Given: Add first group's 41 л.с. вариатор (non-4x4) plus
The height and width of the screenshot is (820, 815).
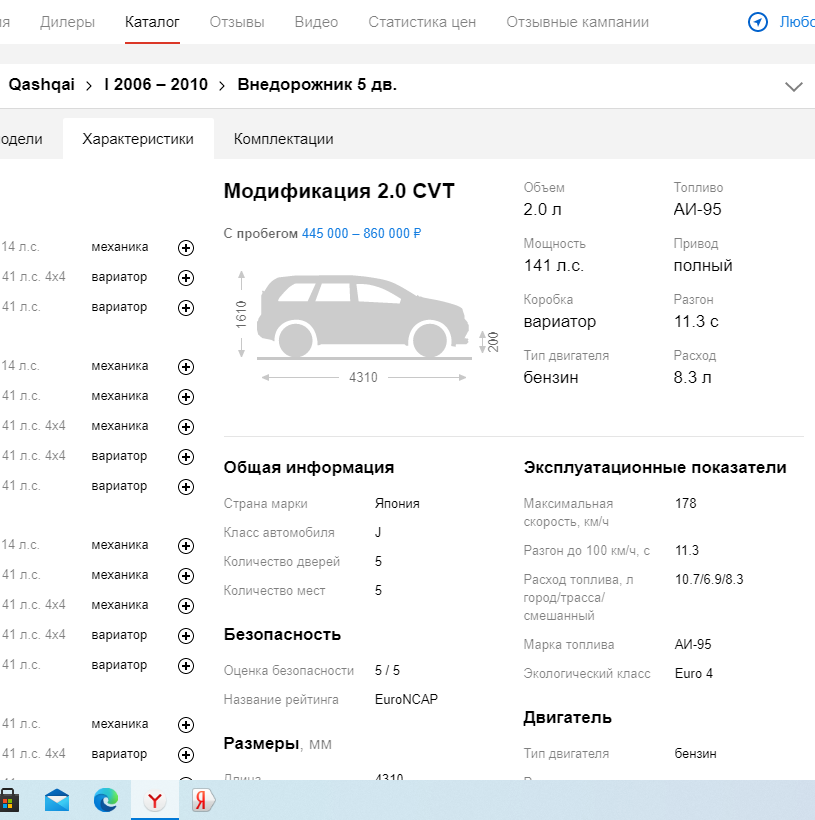Looking at the screenshot, I should click(186, 308).
